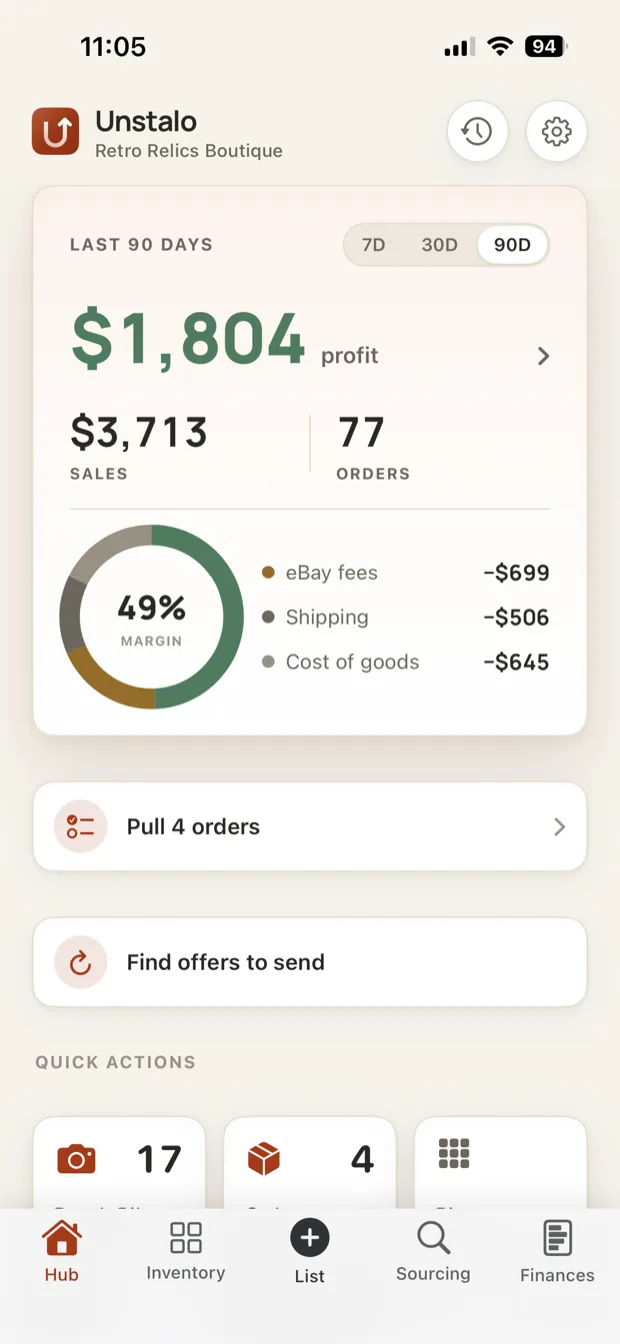Screen dimensions: 620x1344
Task: Select the 7D time range
Action: pos(374,245)
